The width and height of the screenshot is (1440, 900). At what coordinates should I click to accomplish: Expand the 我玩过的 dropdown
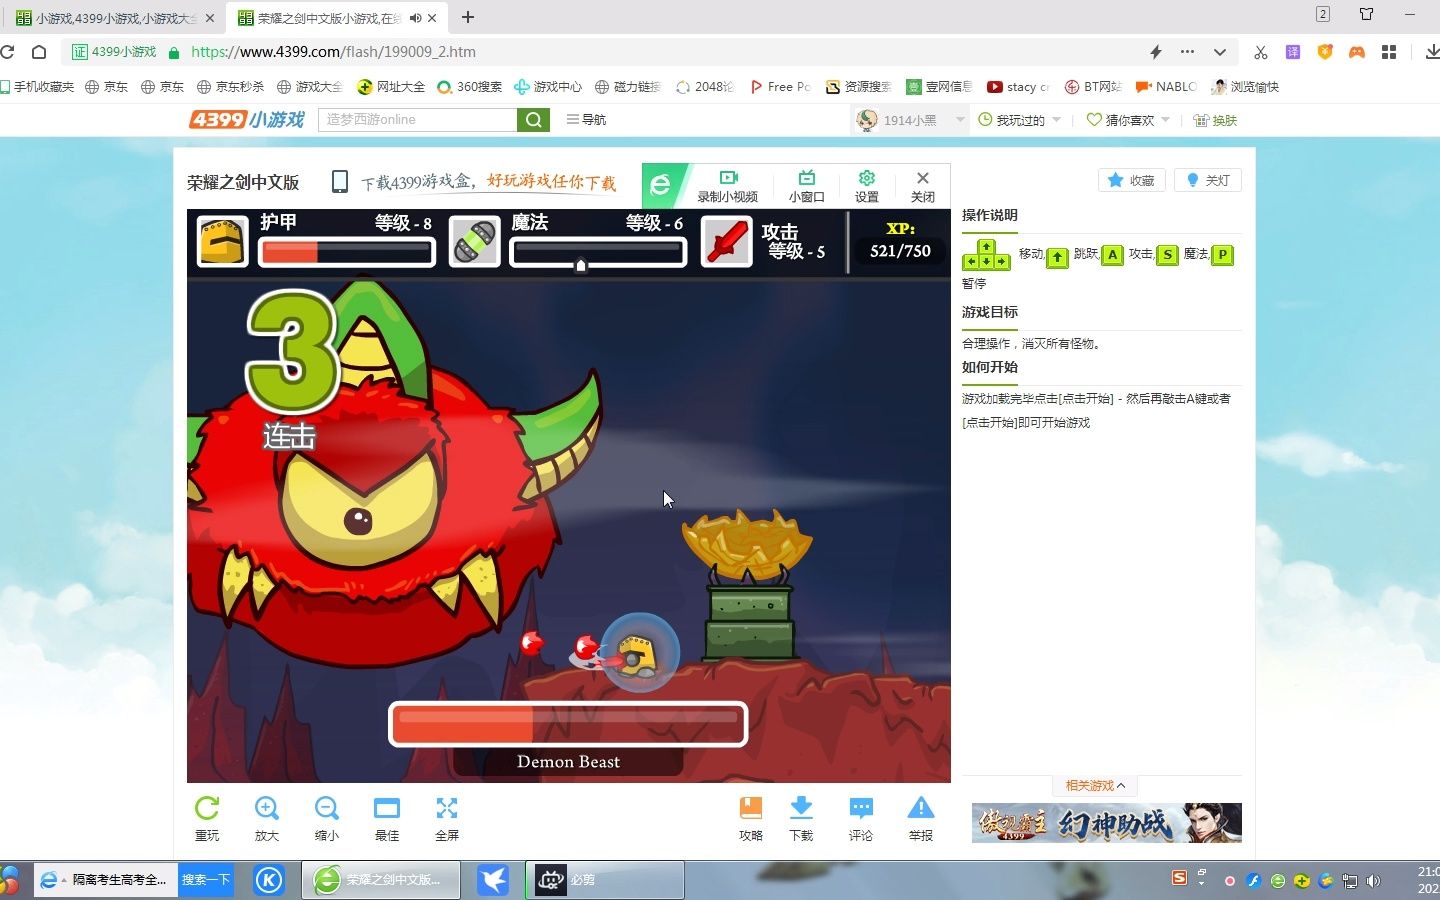(x=1057, y=120)
